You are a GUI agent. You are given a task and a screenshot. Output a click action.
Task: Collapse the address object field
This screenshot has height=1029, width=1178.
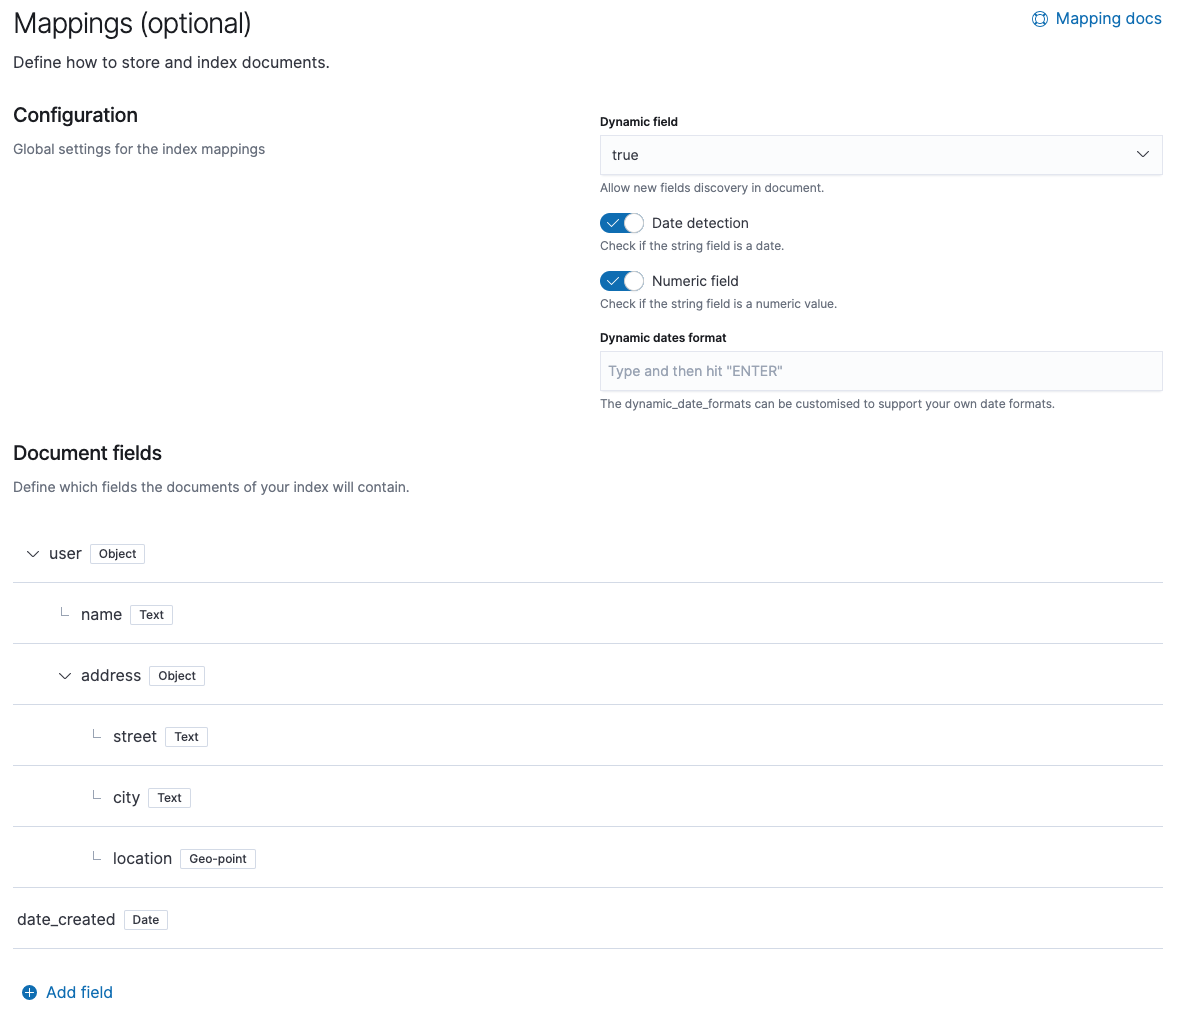point(65,676)
